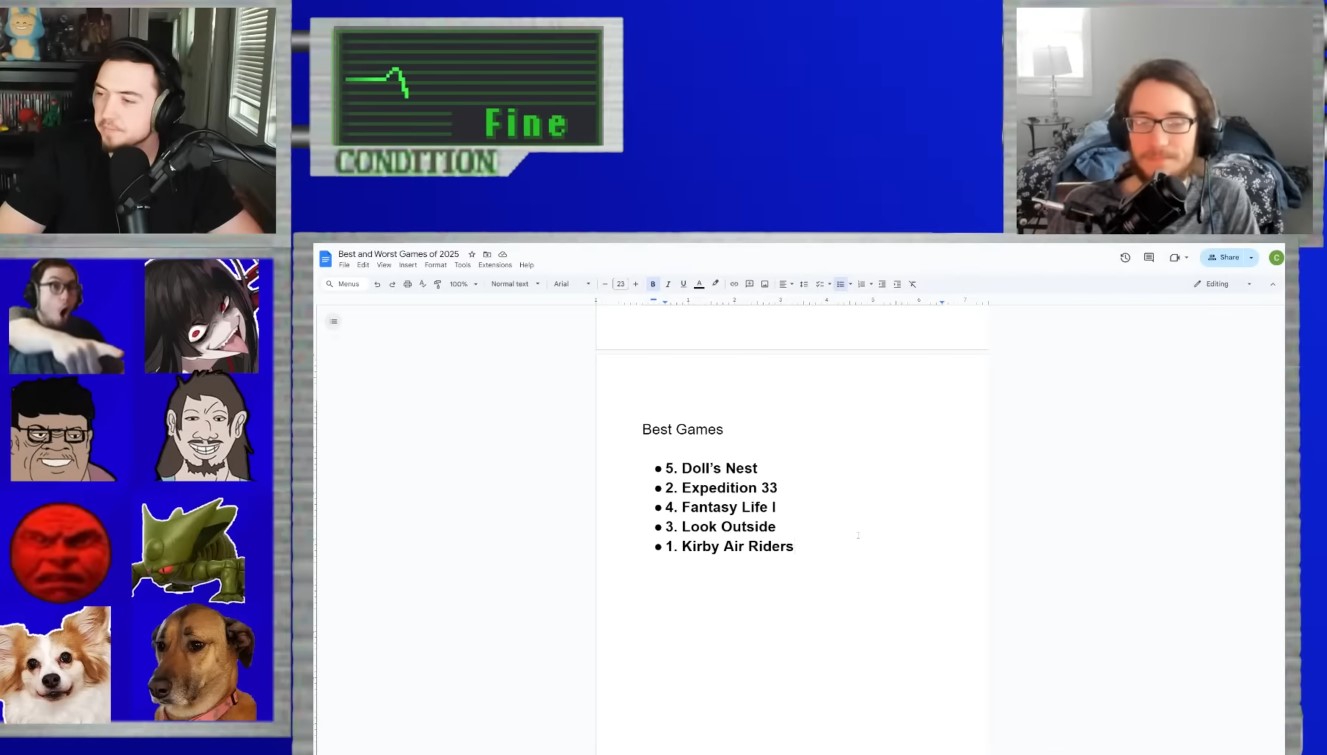Toggle the numbered list

861,284
